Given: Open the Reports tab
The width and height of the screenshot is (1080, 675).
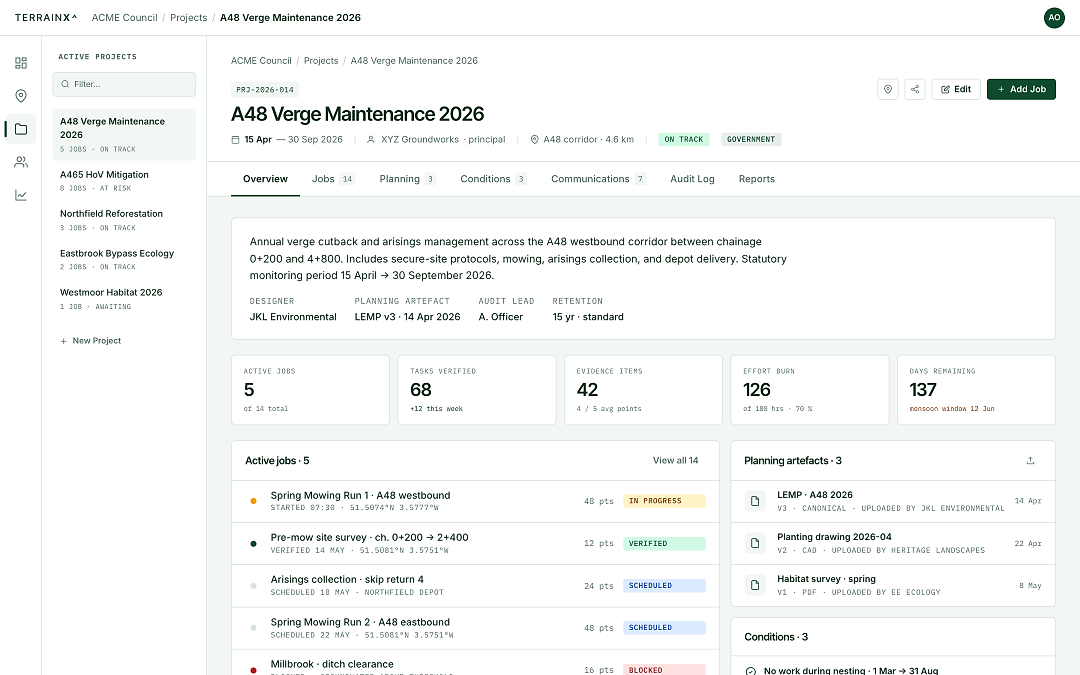Looking at the screenshot, I should pos(756,179).
